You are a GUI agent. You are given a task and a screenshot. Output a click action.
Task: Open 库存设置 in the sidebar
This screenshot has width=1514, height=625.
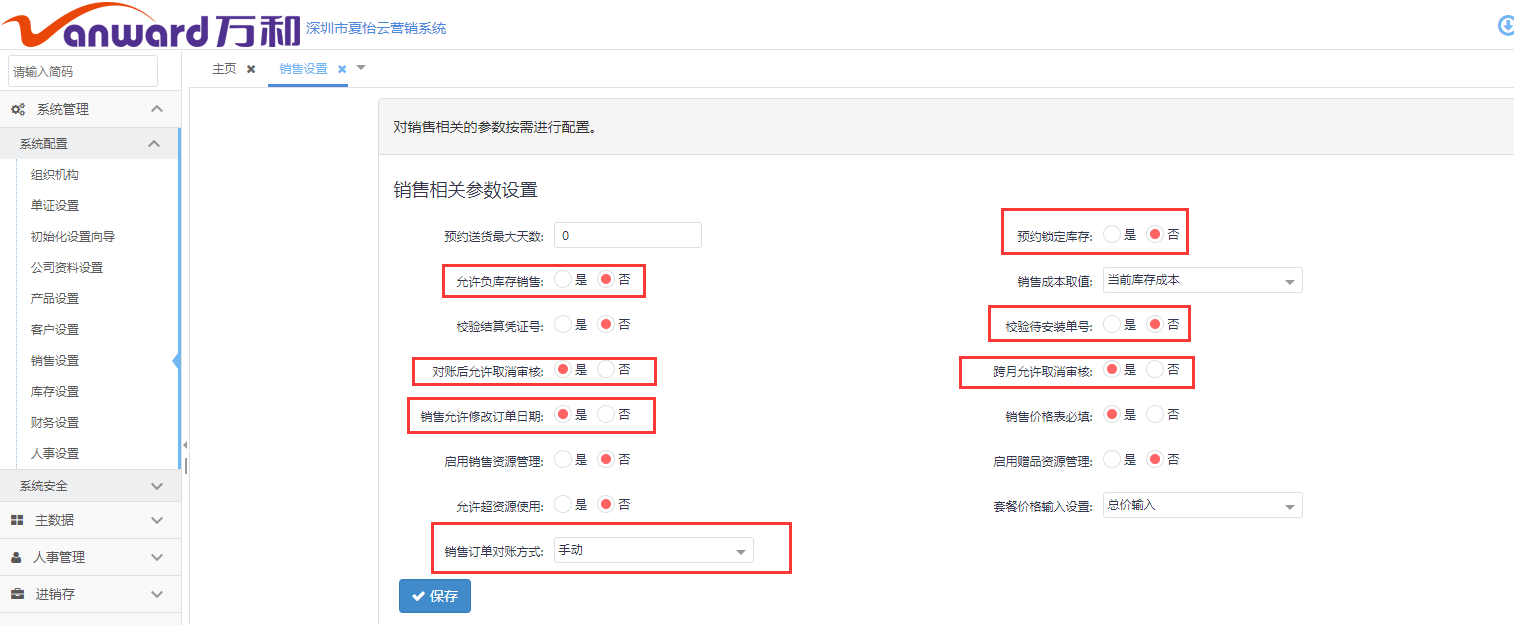point(55,391)
